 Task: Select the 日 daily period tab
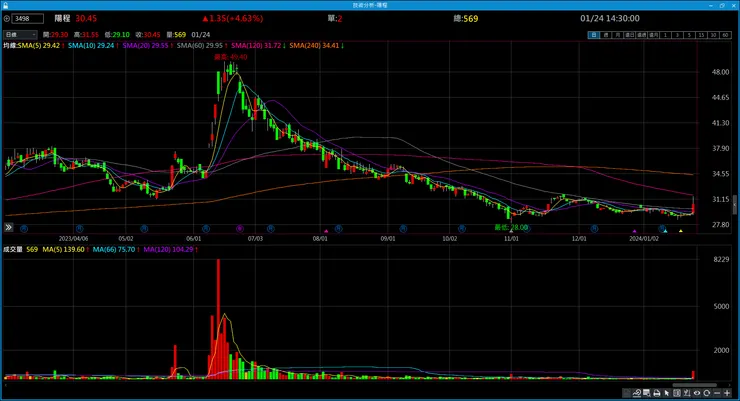pos(593,35)
